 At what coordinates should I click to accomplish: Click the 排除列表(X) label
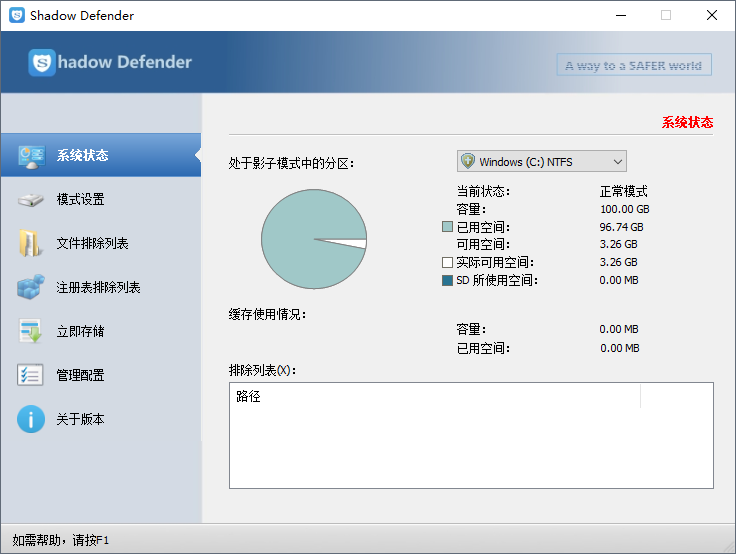point(262,370)
